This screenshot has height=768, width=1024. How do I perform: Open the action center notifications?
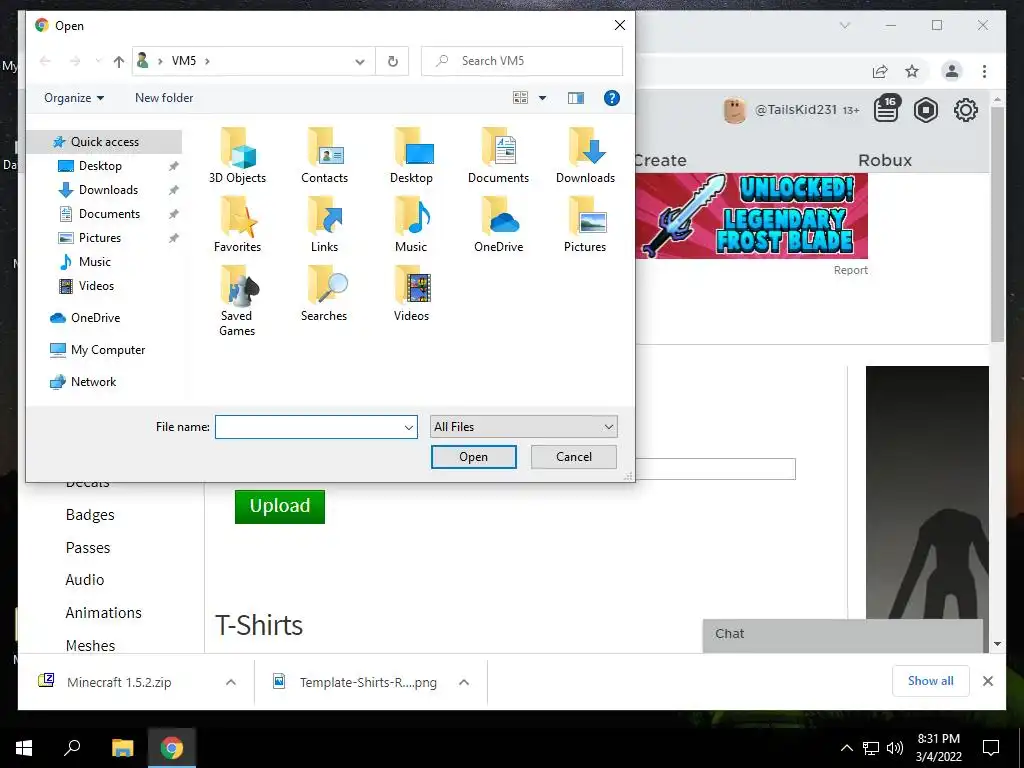click(991, 747)
